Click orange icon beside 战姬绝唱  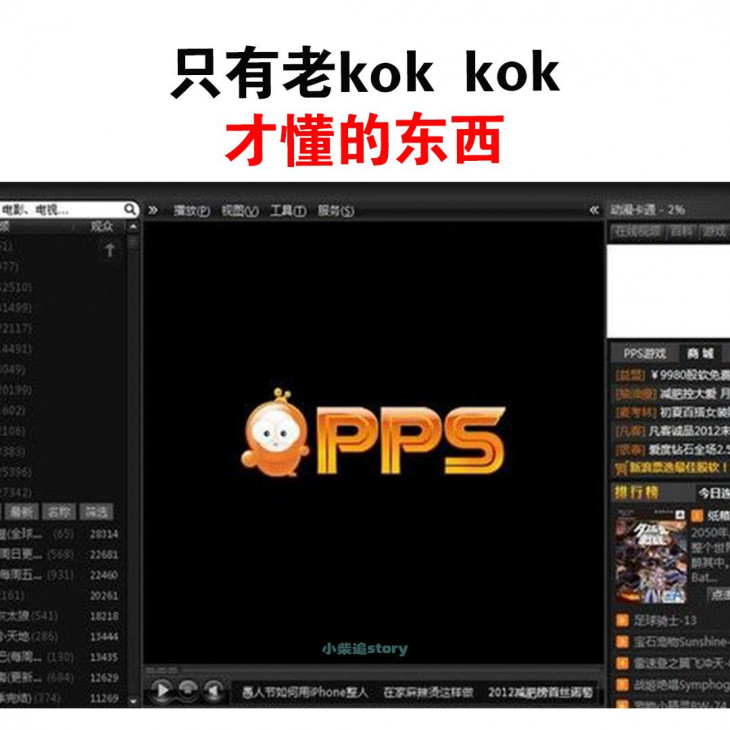coord(622,684)
